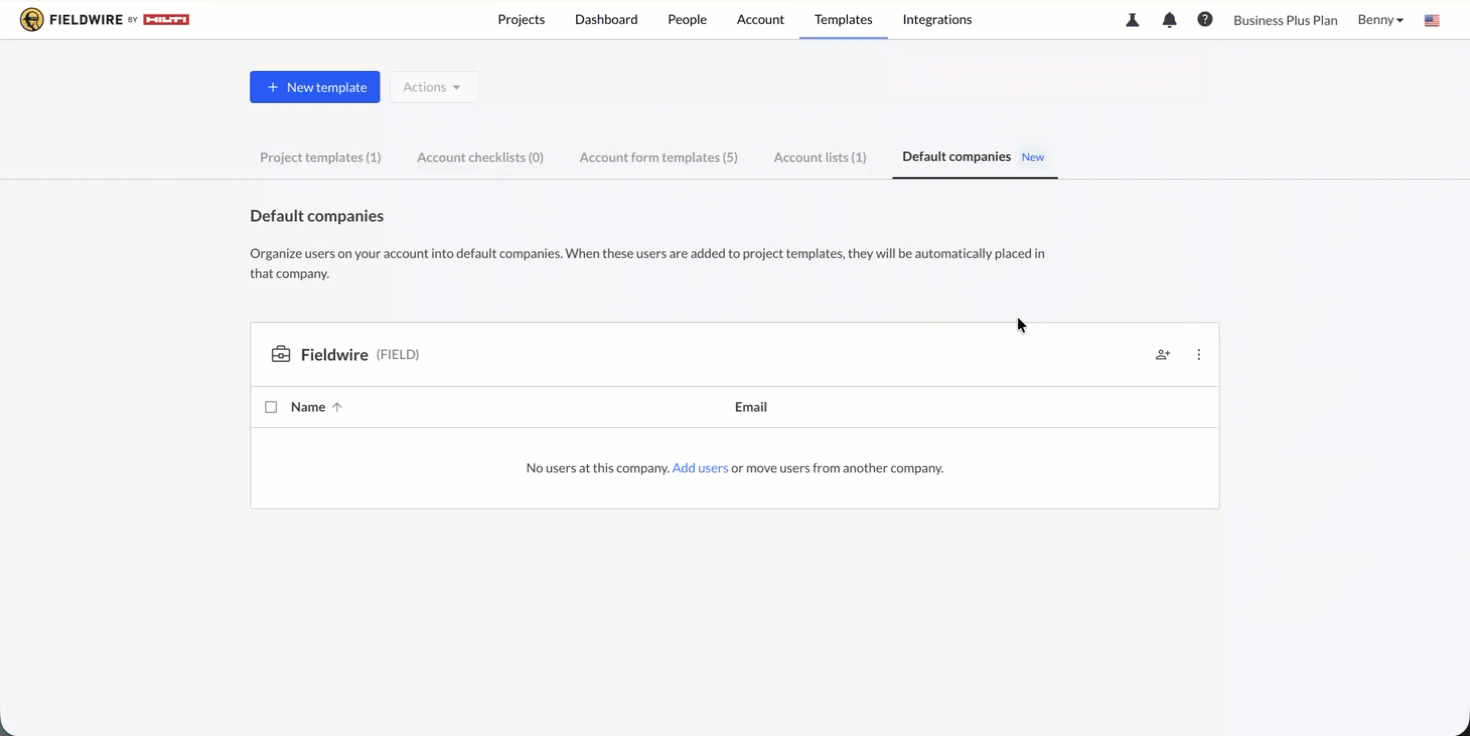Open the Integrations menu item
The width and height of the screenshot is (1470, 736).
(937, 19)
